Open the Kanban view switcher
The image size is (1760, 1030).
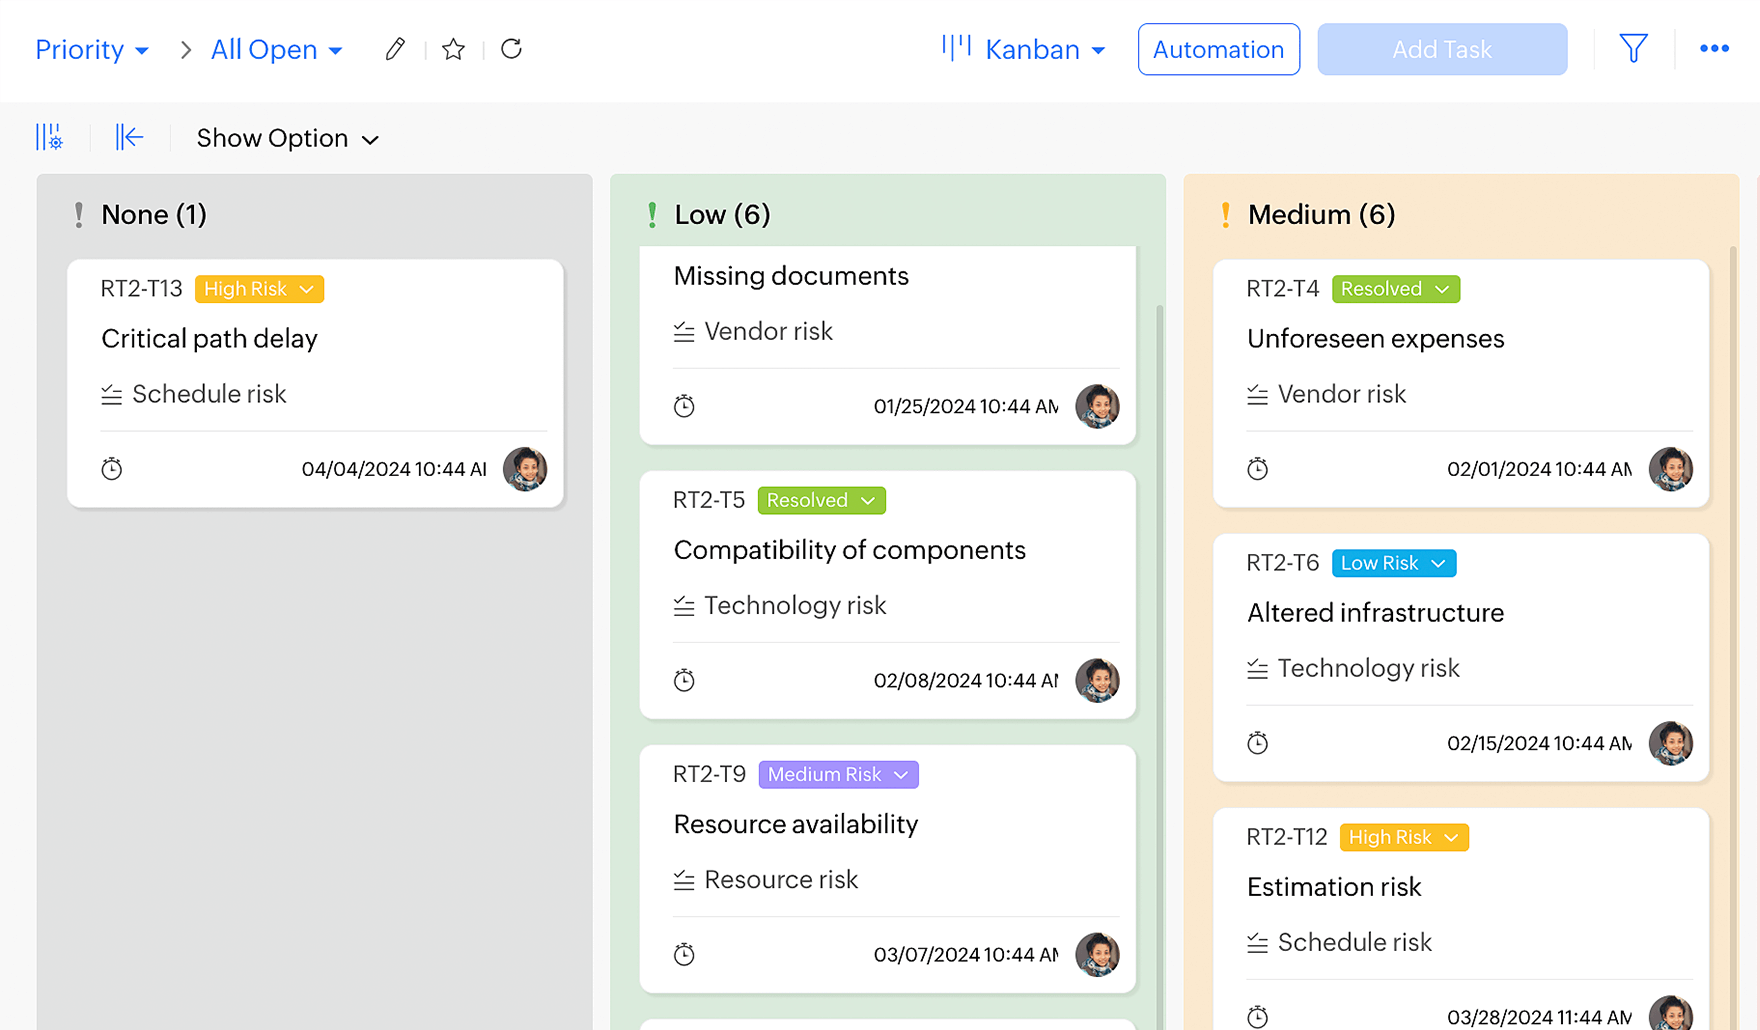(1024, 50)
